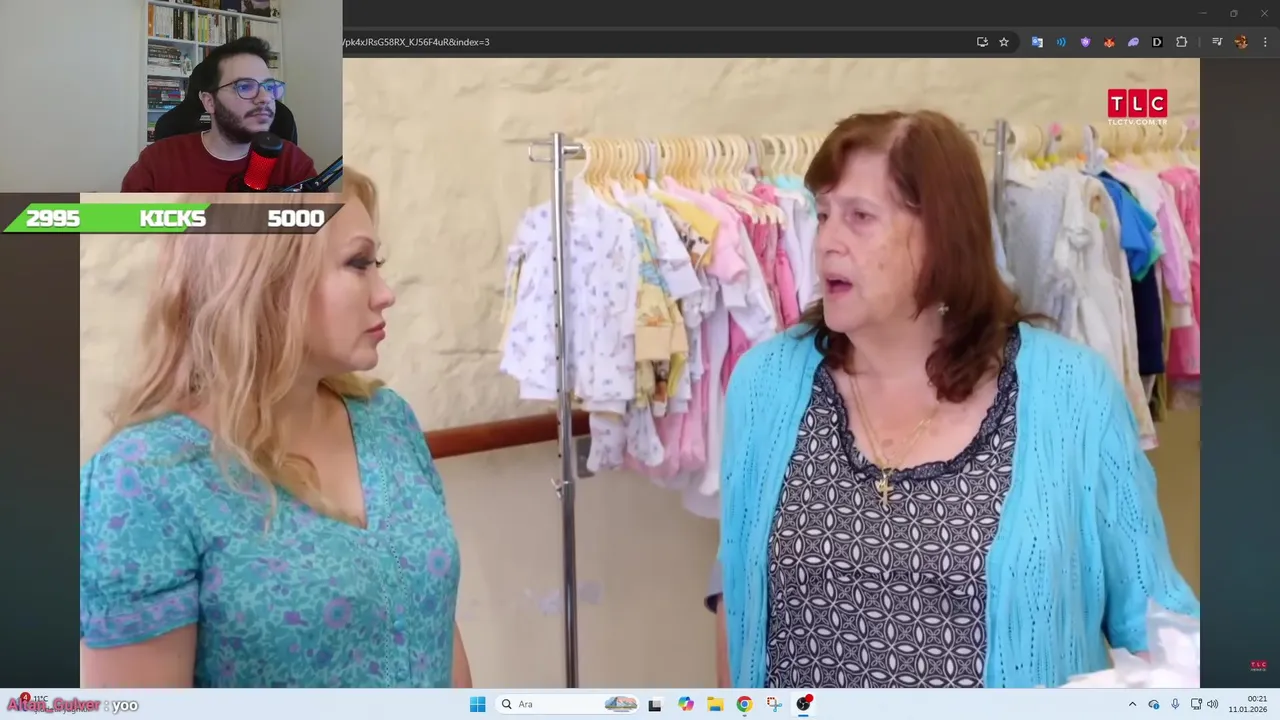The width and height of the screenshot is (1280, 720).
Task: Open File Explorer from the taskbar
Action: pos(715,704)
